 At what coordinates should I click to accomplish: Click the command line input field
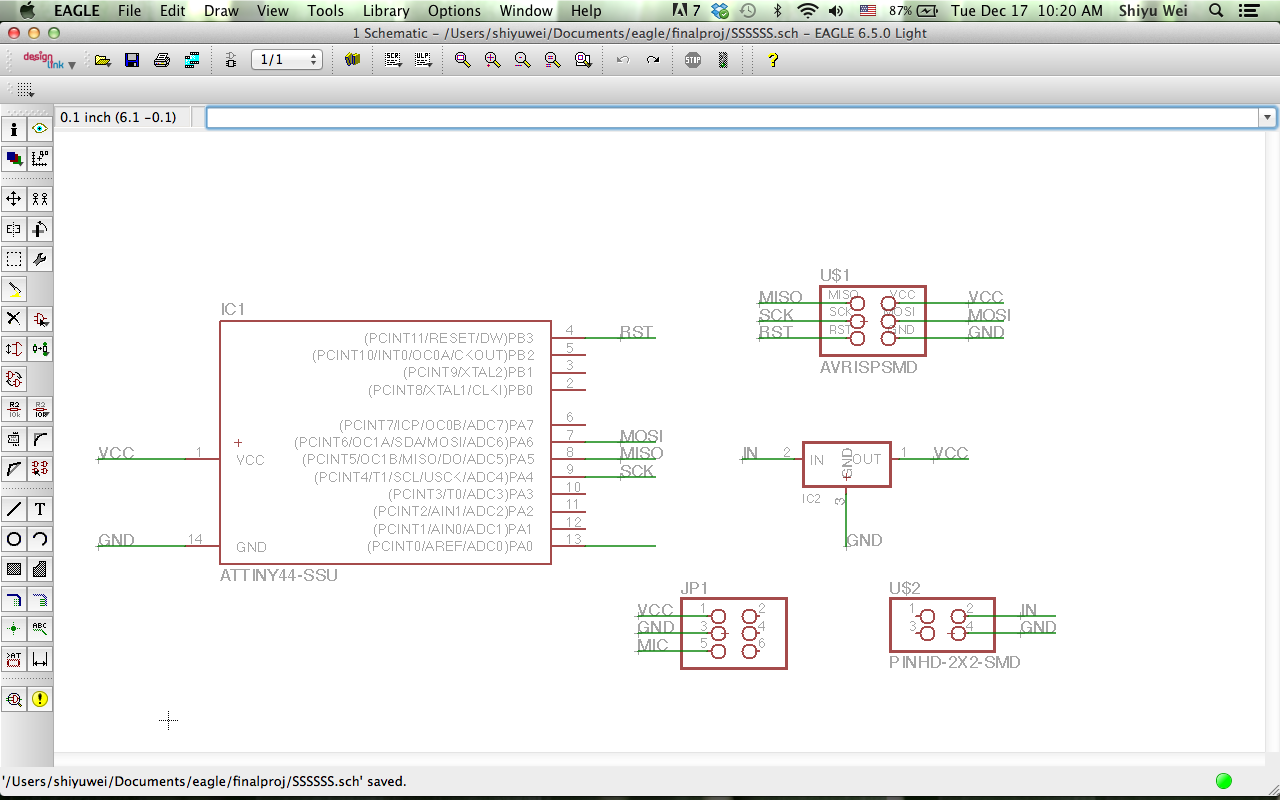tap(732, 117)
